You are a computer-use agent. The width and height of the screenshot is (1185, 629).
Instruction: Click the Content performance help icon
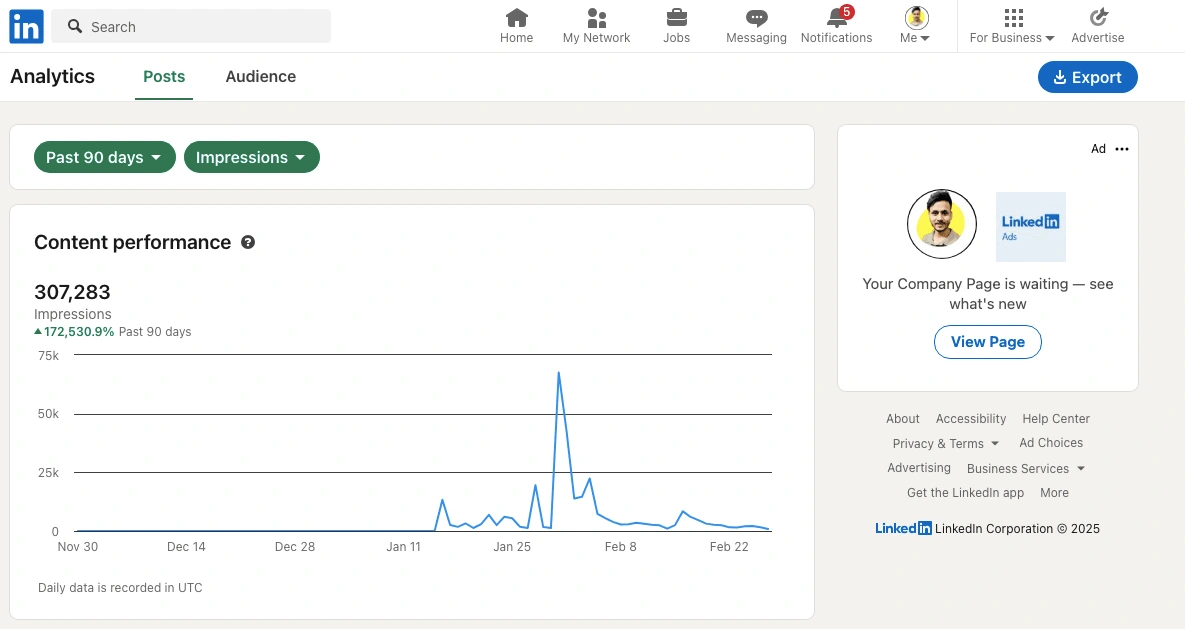click(x=248, y=242)
